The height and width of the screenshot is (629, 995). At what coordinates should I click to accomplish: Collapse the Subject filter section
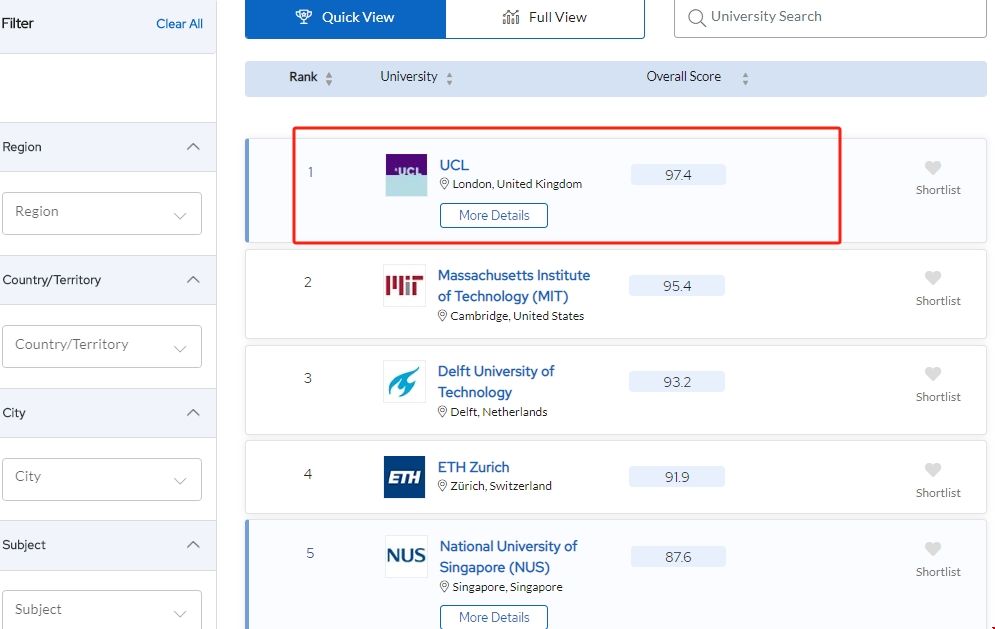pos(194,545)
